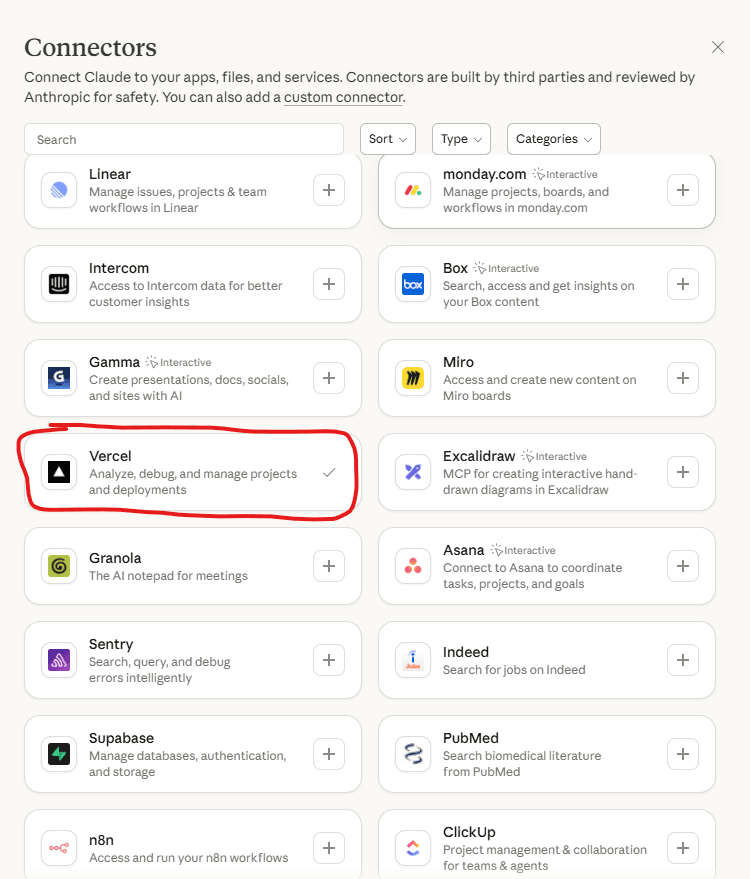The height and width of the screenshot is (879, 750).
Task: Click the Linear connector logo icon
Action: coord(59,190)
